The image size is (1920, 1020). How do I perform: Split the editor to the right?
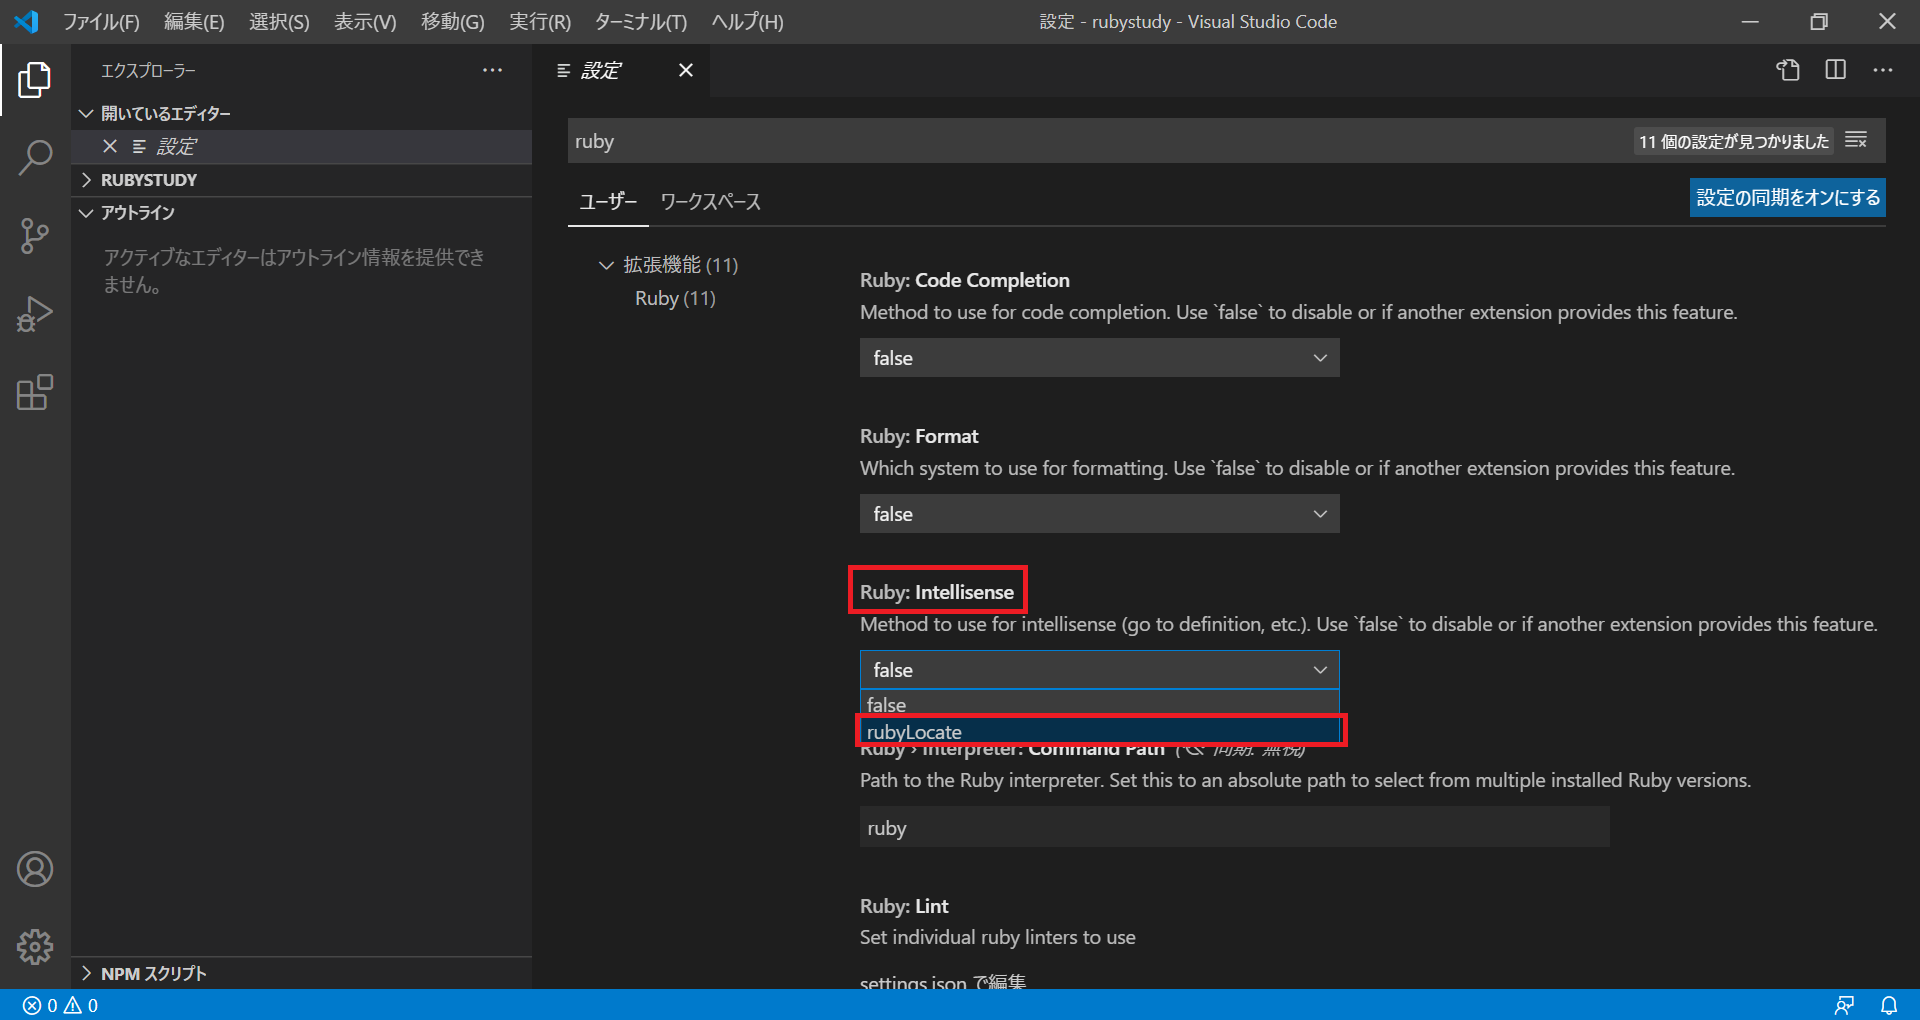point(1836,70)
